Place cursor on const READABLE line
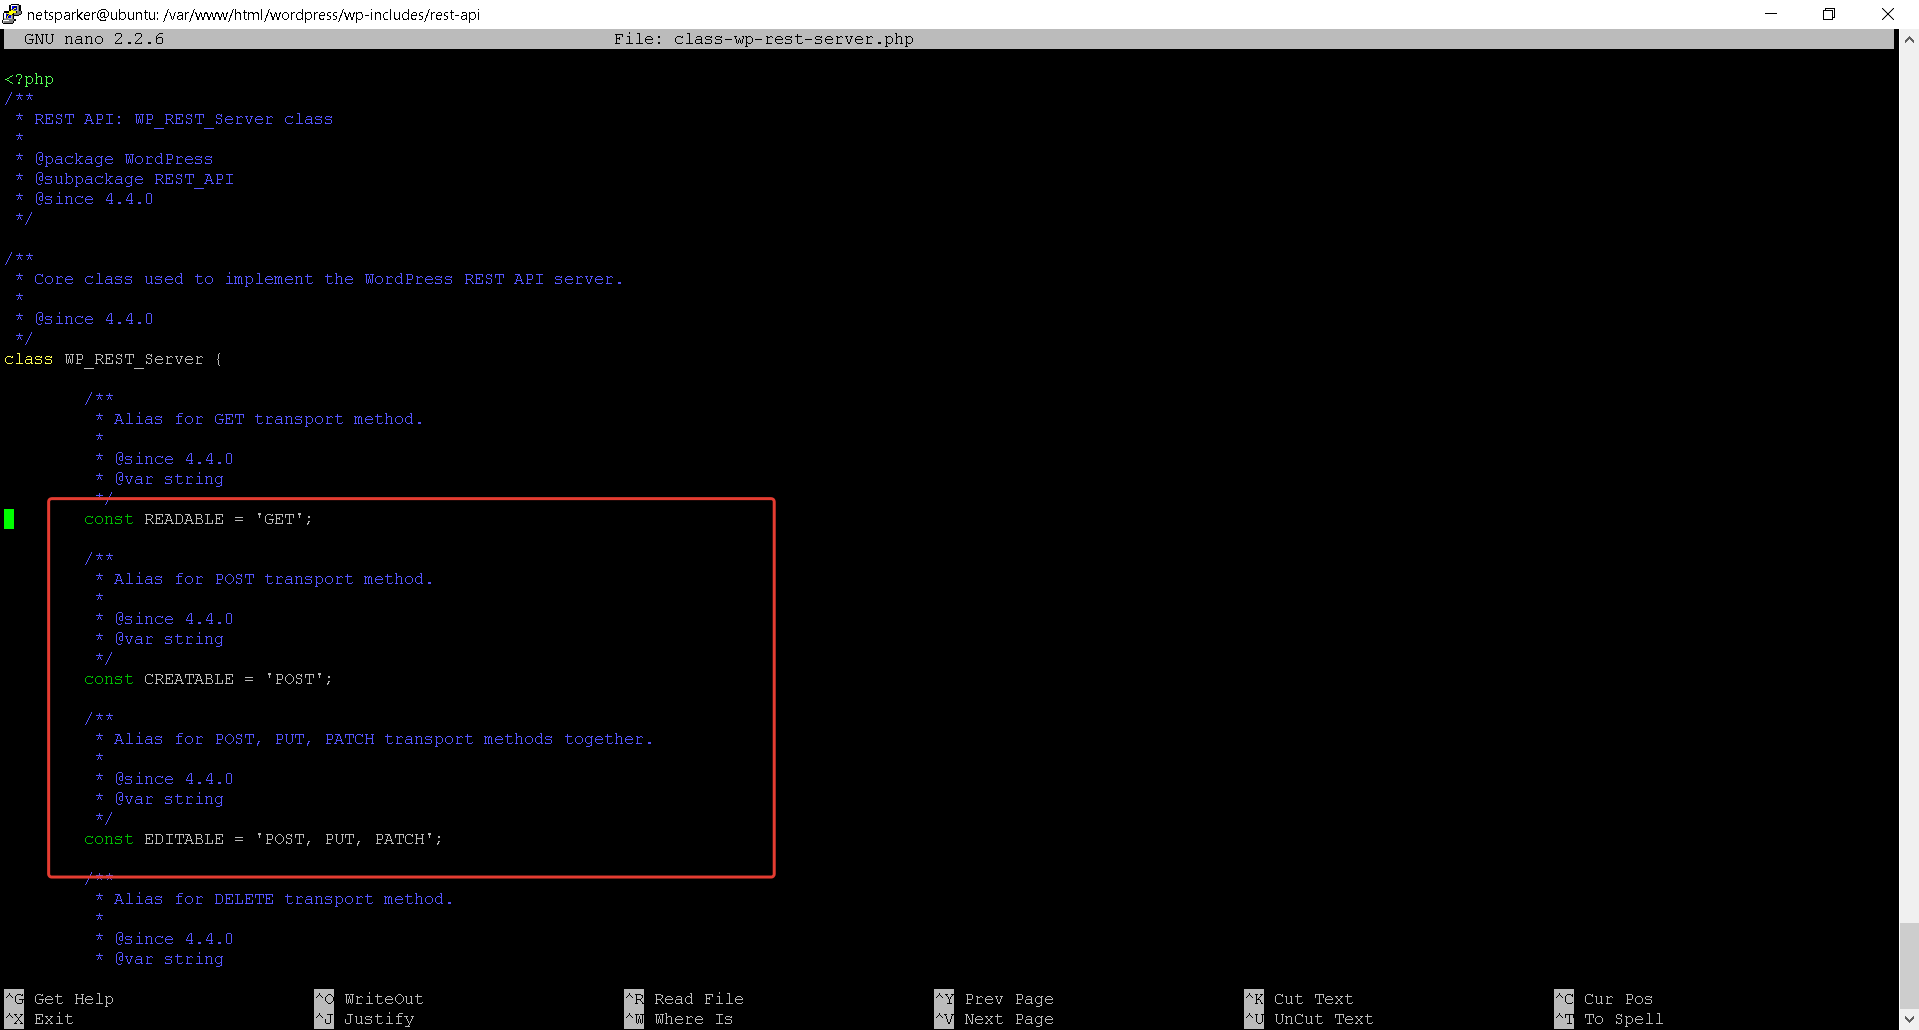The height and width of the screenshot is (1030, 1919). coord(198,519)
